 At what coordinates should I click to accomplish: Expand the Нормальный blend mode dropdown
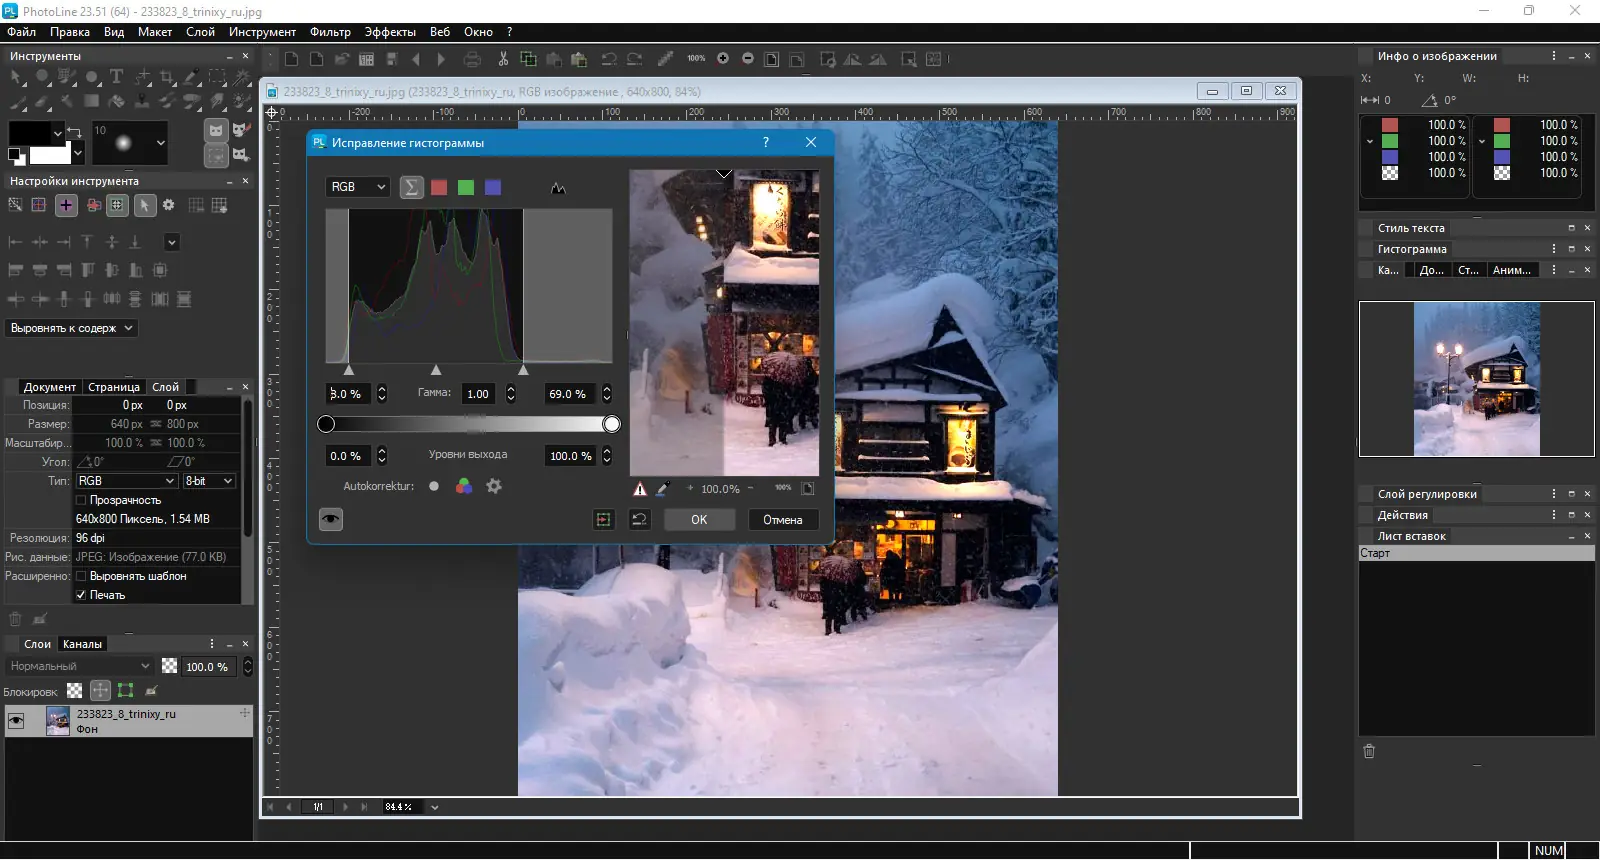click(80, 666)
